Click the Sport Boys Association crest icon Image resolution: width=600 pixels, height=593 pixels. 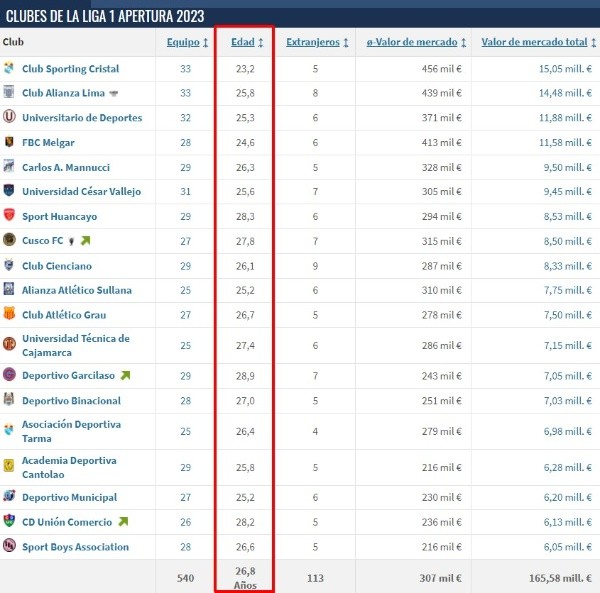point(9,547)
